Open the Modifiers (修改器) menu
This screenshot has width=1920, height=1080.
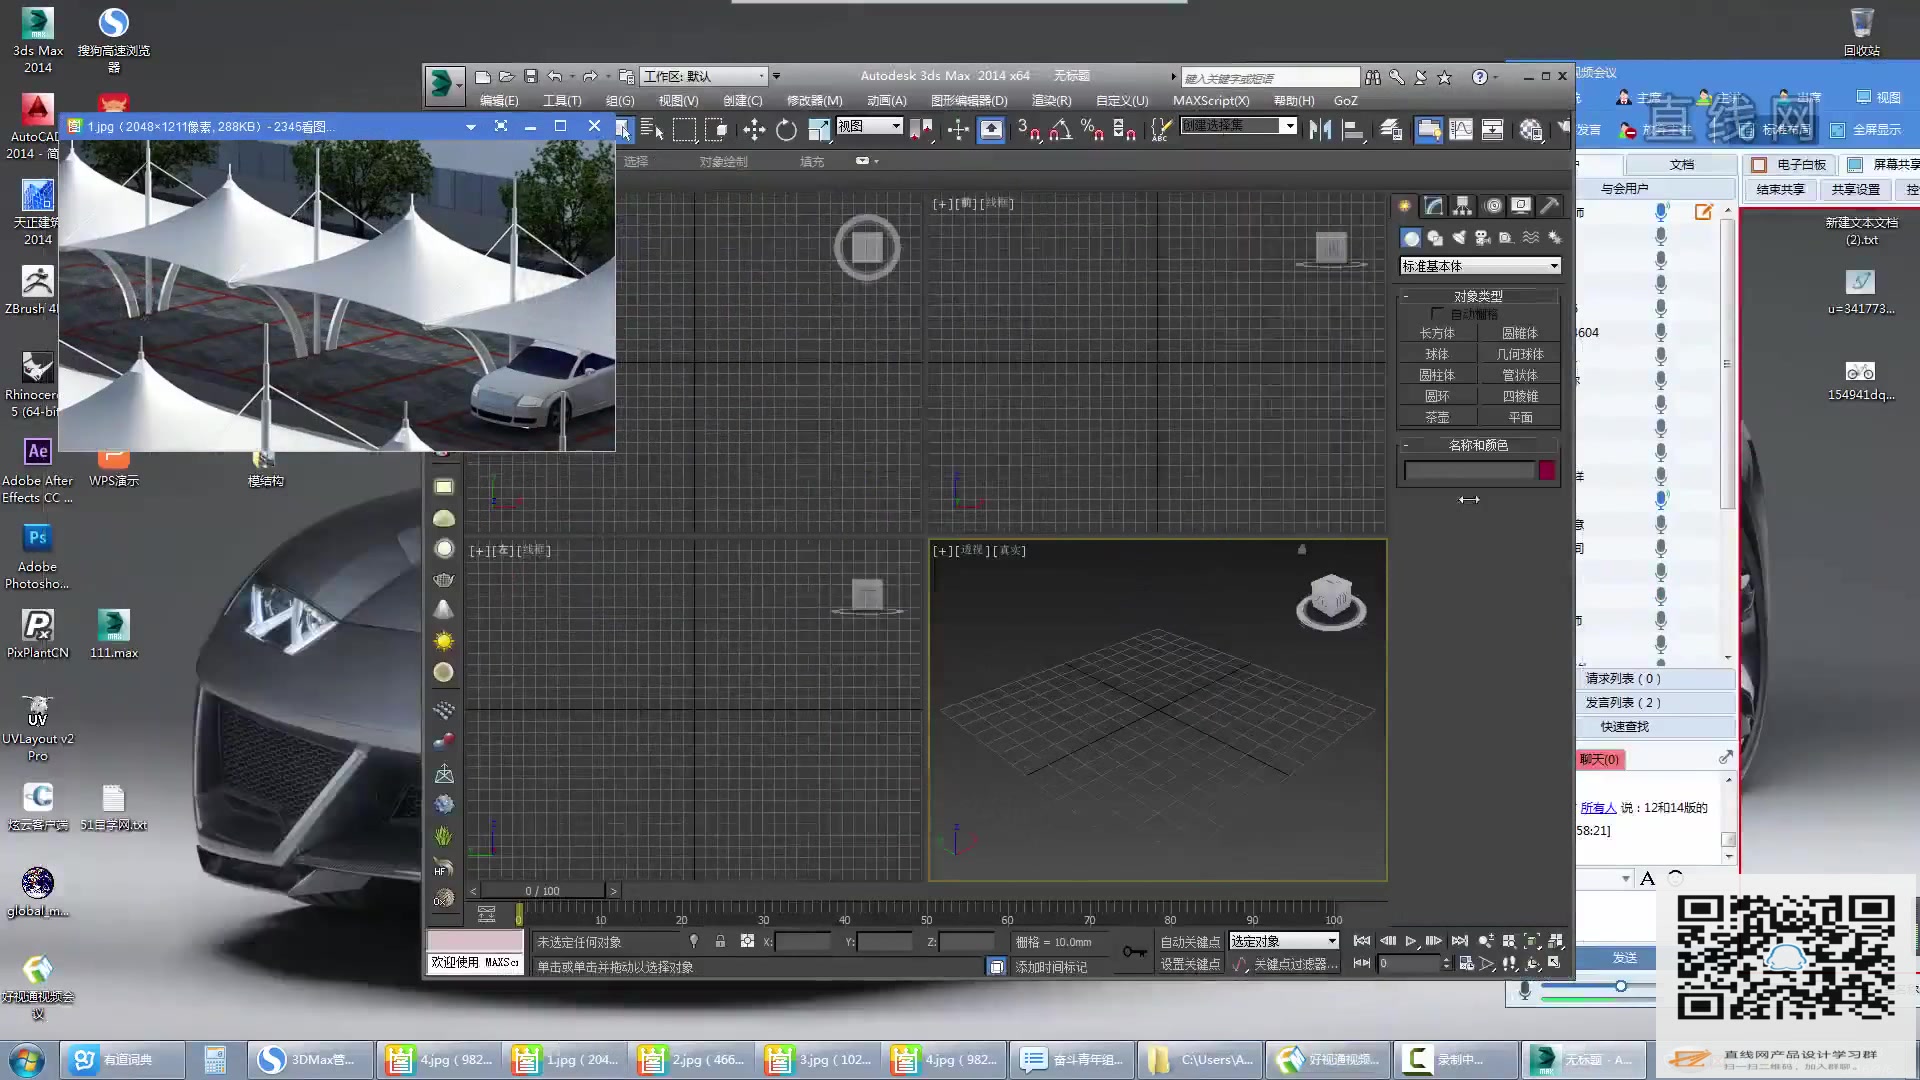point(815,101)
